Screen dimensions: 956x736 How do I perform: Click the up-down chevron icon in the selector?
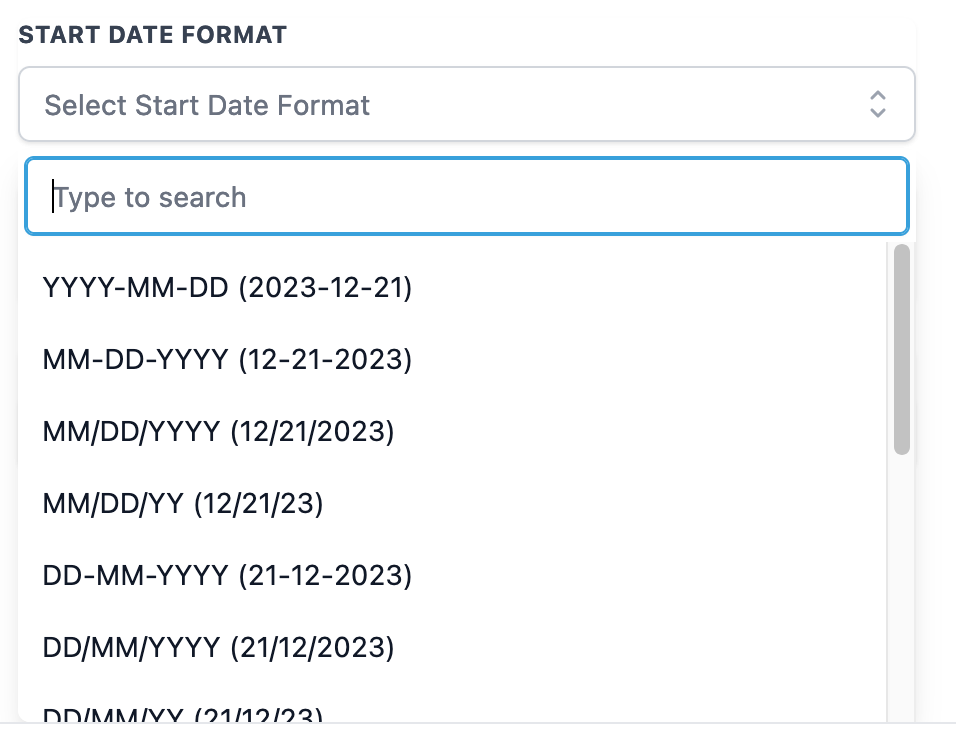(x=877, y=104)
